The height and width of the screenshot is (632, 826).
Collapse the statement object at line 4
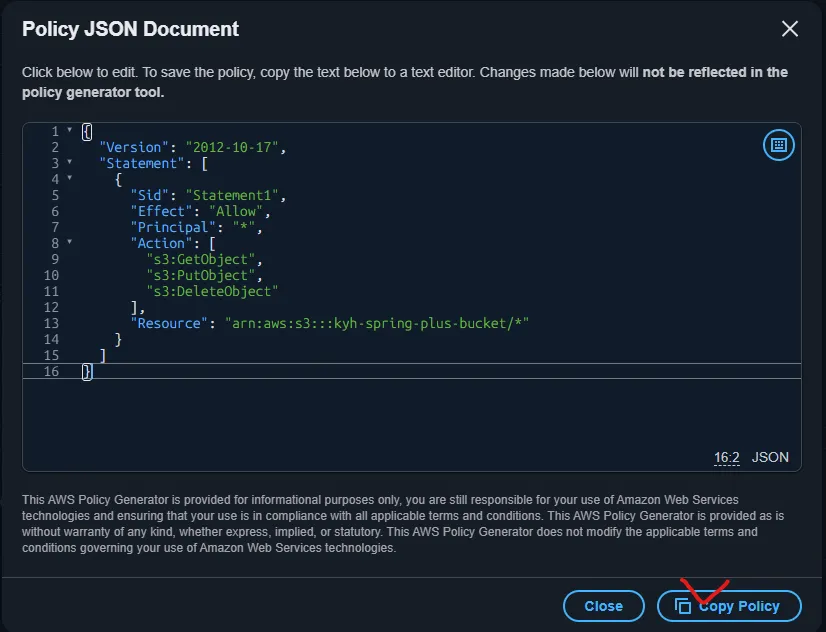[69, 179]
